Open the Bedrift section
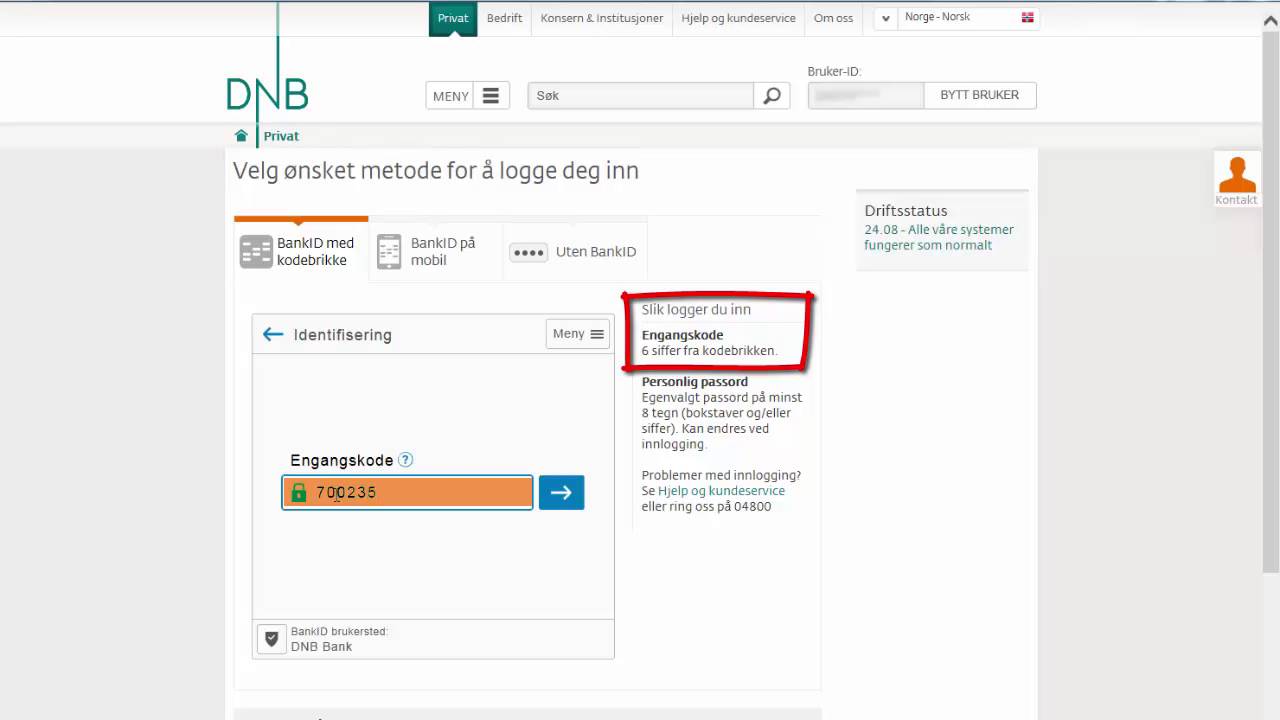1280x720 pixels. [x=505, y=18]
